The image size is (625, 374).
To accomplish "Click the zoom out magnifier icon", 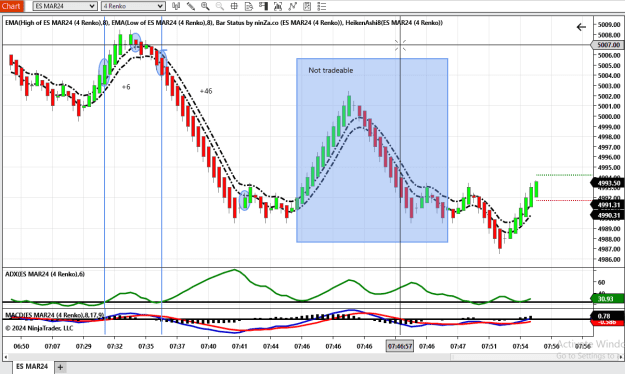I will (220, 6).
